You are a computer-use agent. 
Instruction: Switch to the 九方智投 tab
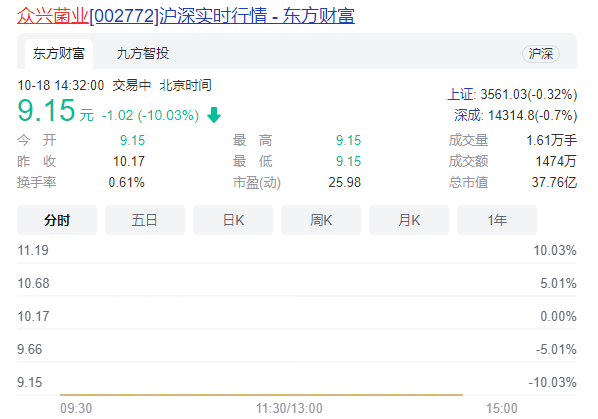(143, 53)
